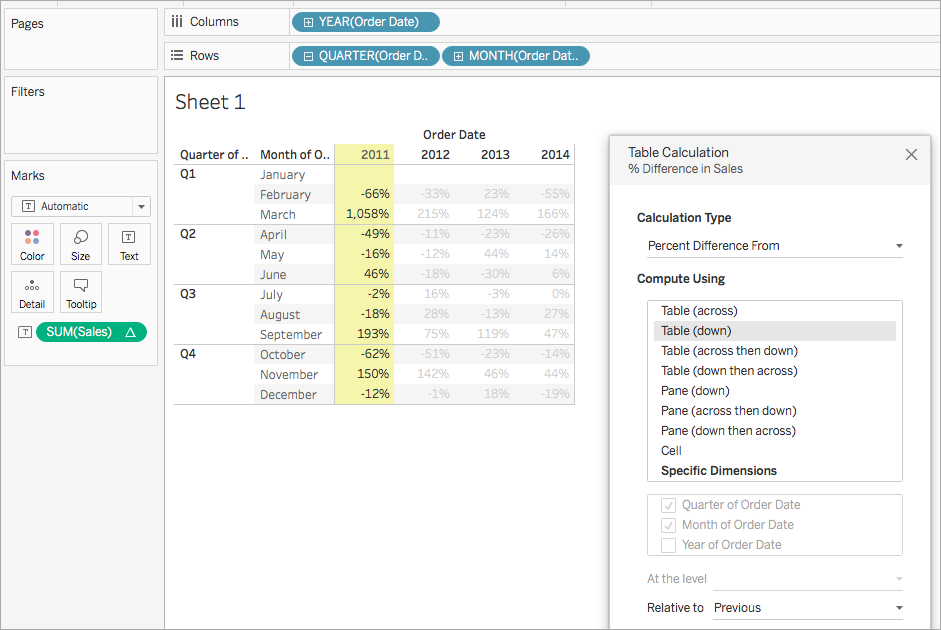Open the Calculation Type dropdown

click(x=775, y=246)
